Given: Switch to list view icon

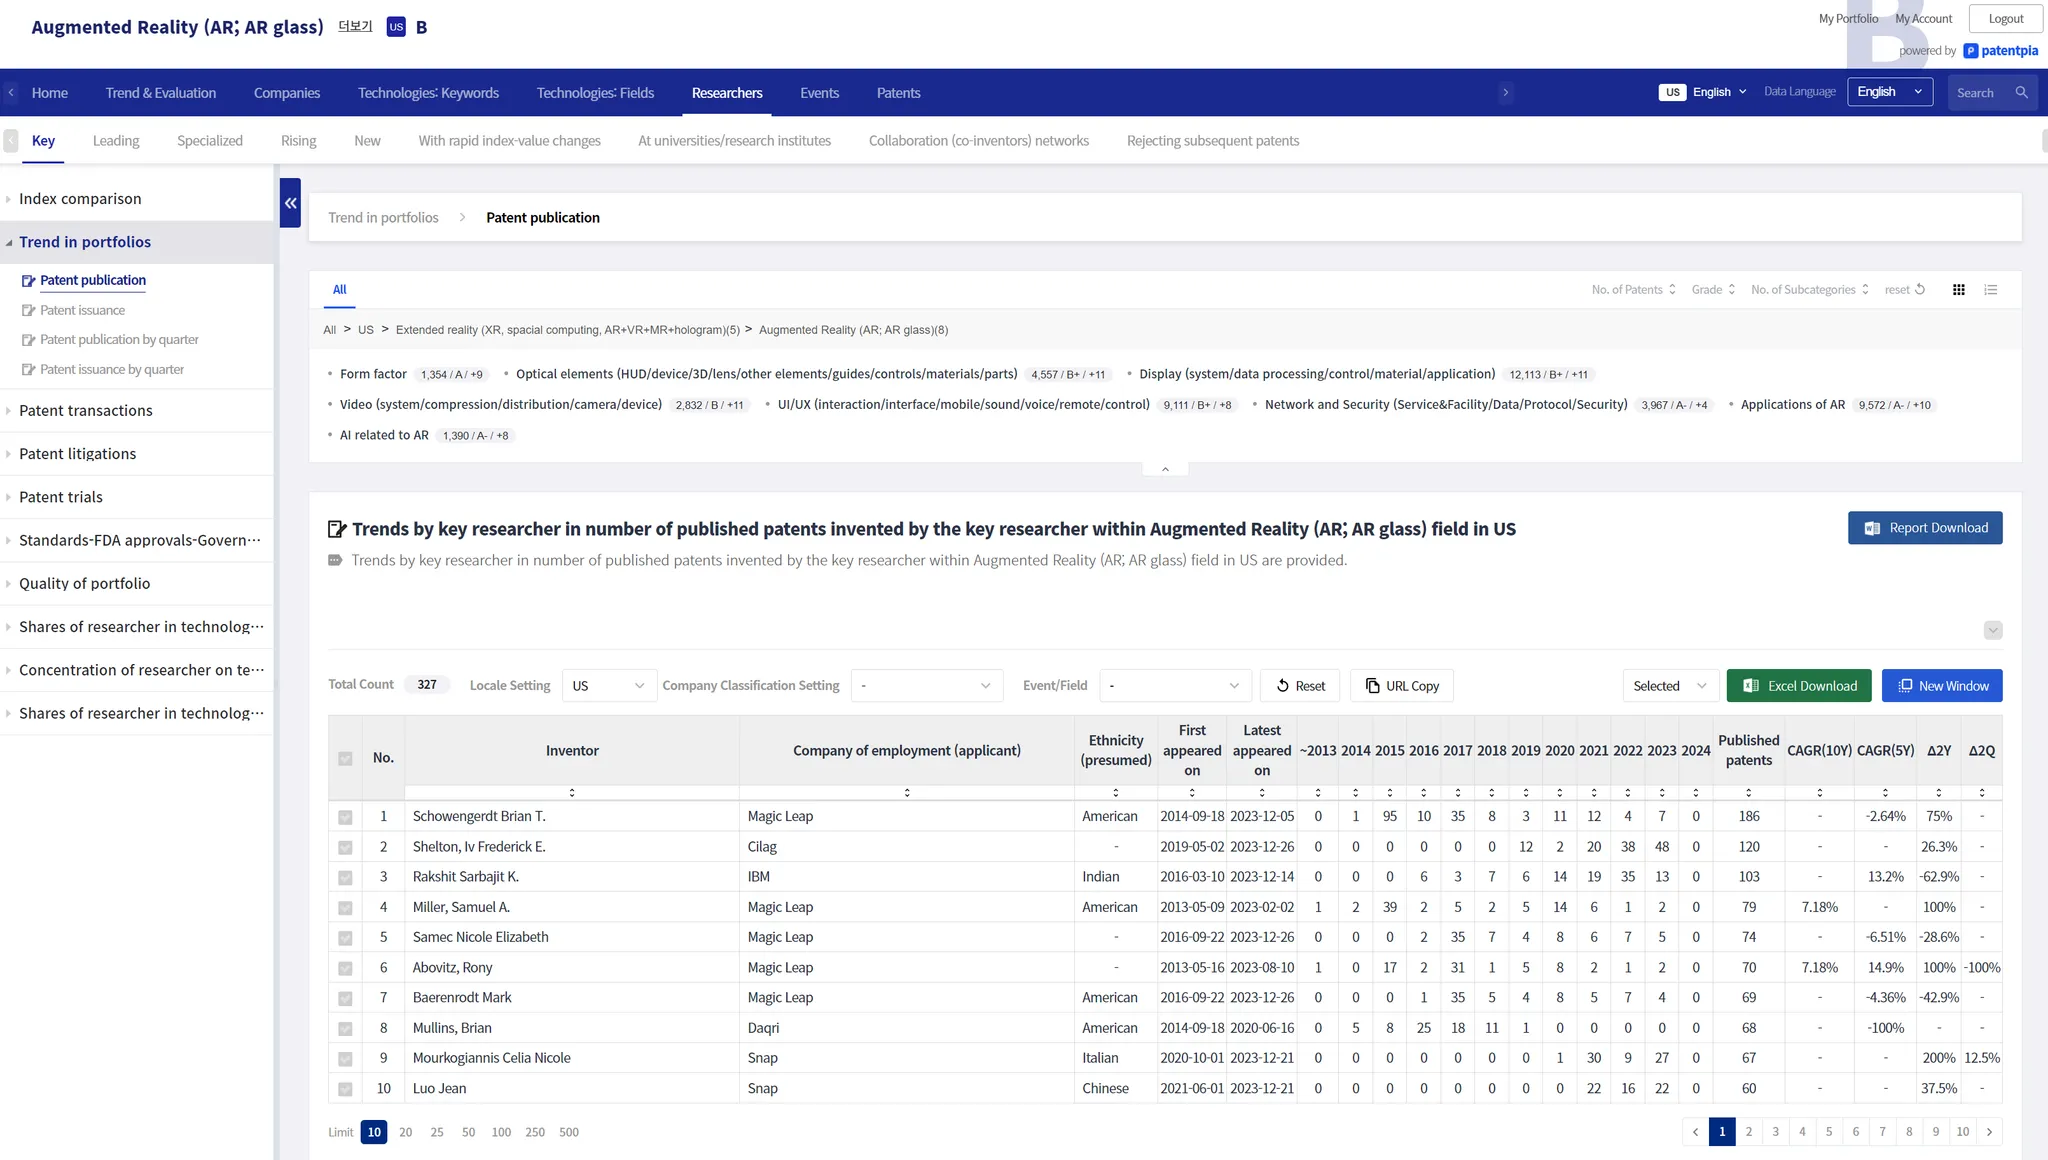Looking at the screenshot, I should pos(1991,290).
